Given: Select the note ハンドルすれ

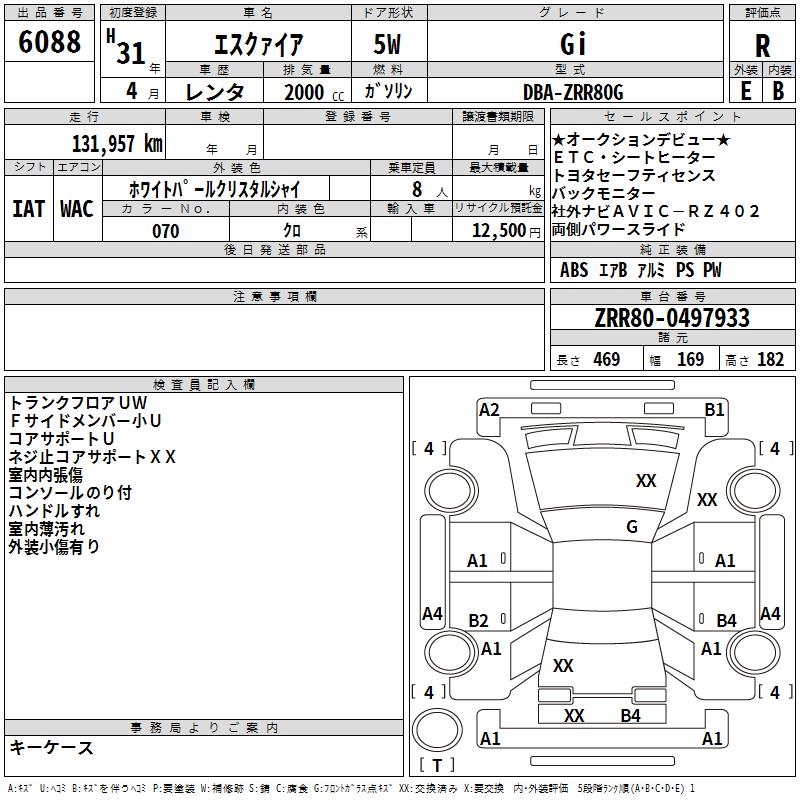Looking at the screenshot, I should (x=54, y=510).
